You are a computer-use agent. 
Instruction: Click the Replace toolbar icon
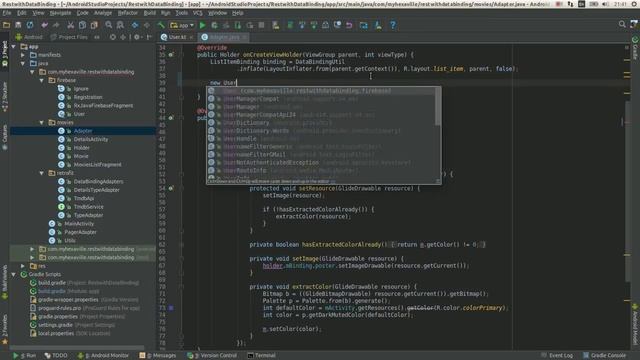120,25
